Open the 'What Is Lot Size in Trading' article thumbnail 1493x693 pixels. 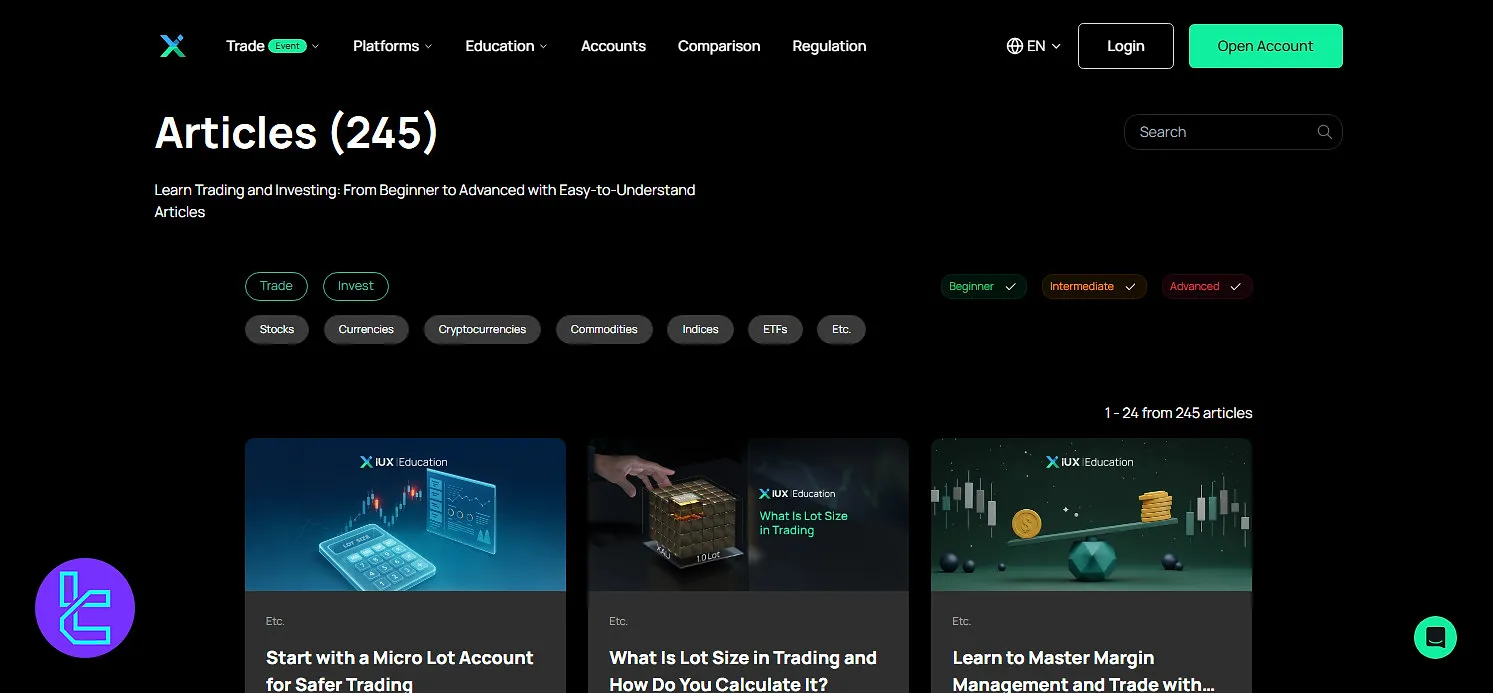(x=748, y=514)
